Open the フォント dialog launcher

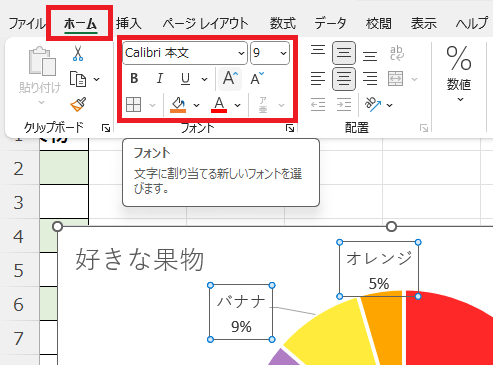[x=290, y=128]
